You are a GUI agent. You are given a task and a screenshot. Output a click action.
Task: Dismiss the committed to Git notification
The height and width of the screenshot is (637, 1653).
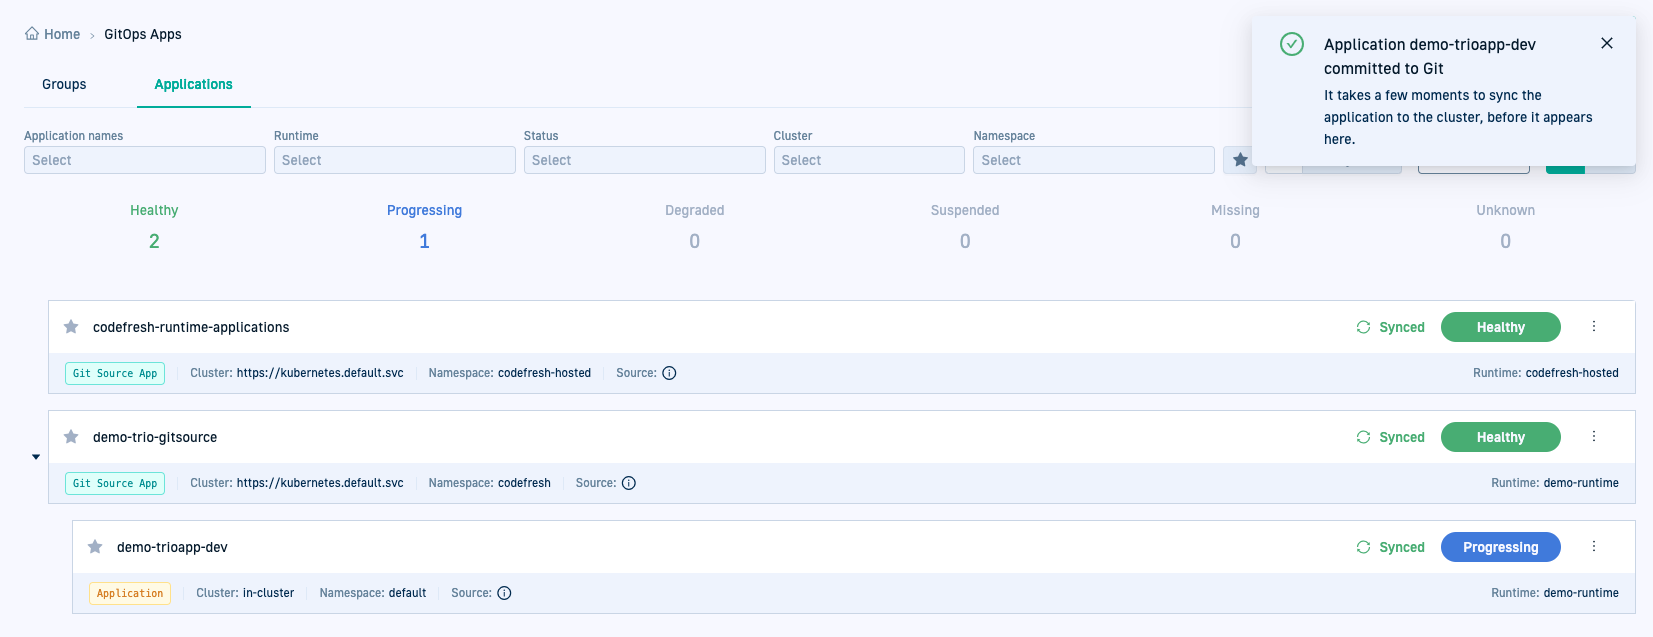[x=1607, y=43]
